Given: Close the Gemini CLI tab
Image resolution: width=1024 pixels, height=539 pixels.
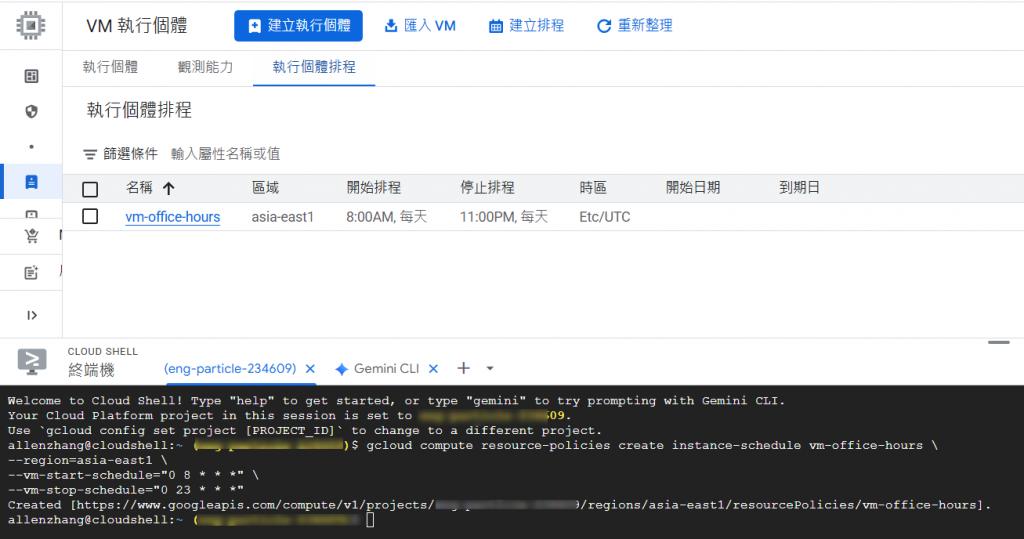Looking at the screenshot, I should [433, 368].
